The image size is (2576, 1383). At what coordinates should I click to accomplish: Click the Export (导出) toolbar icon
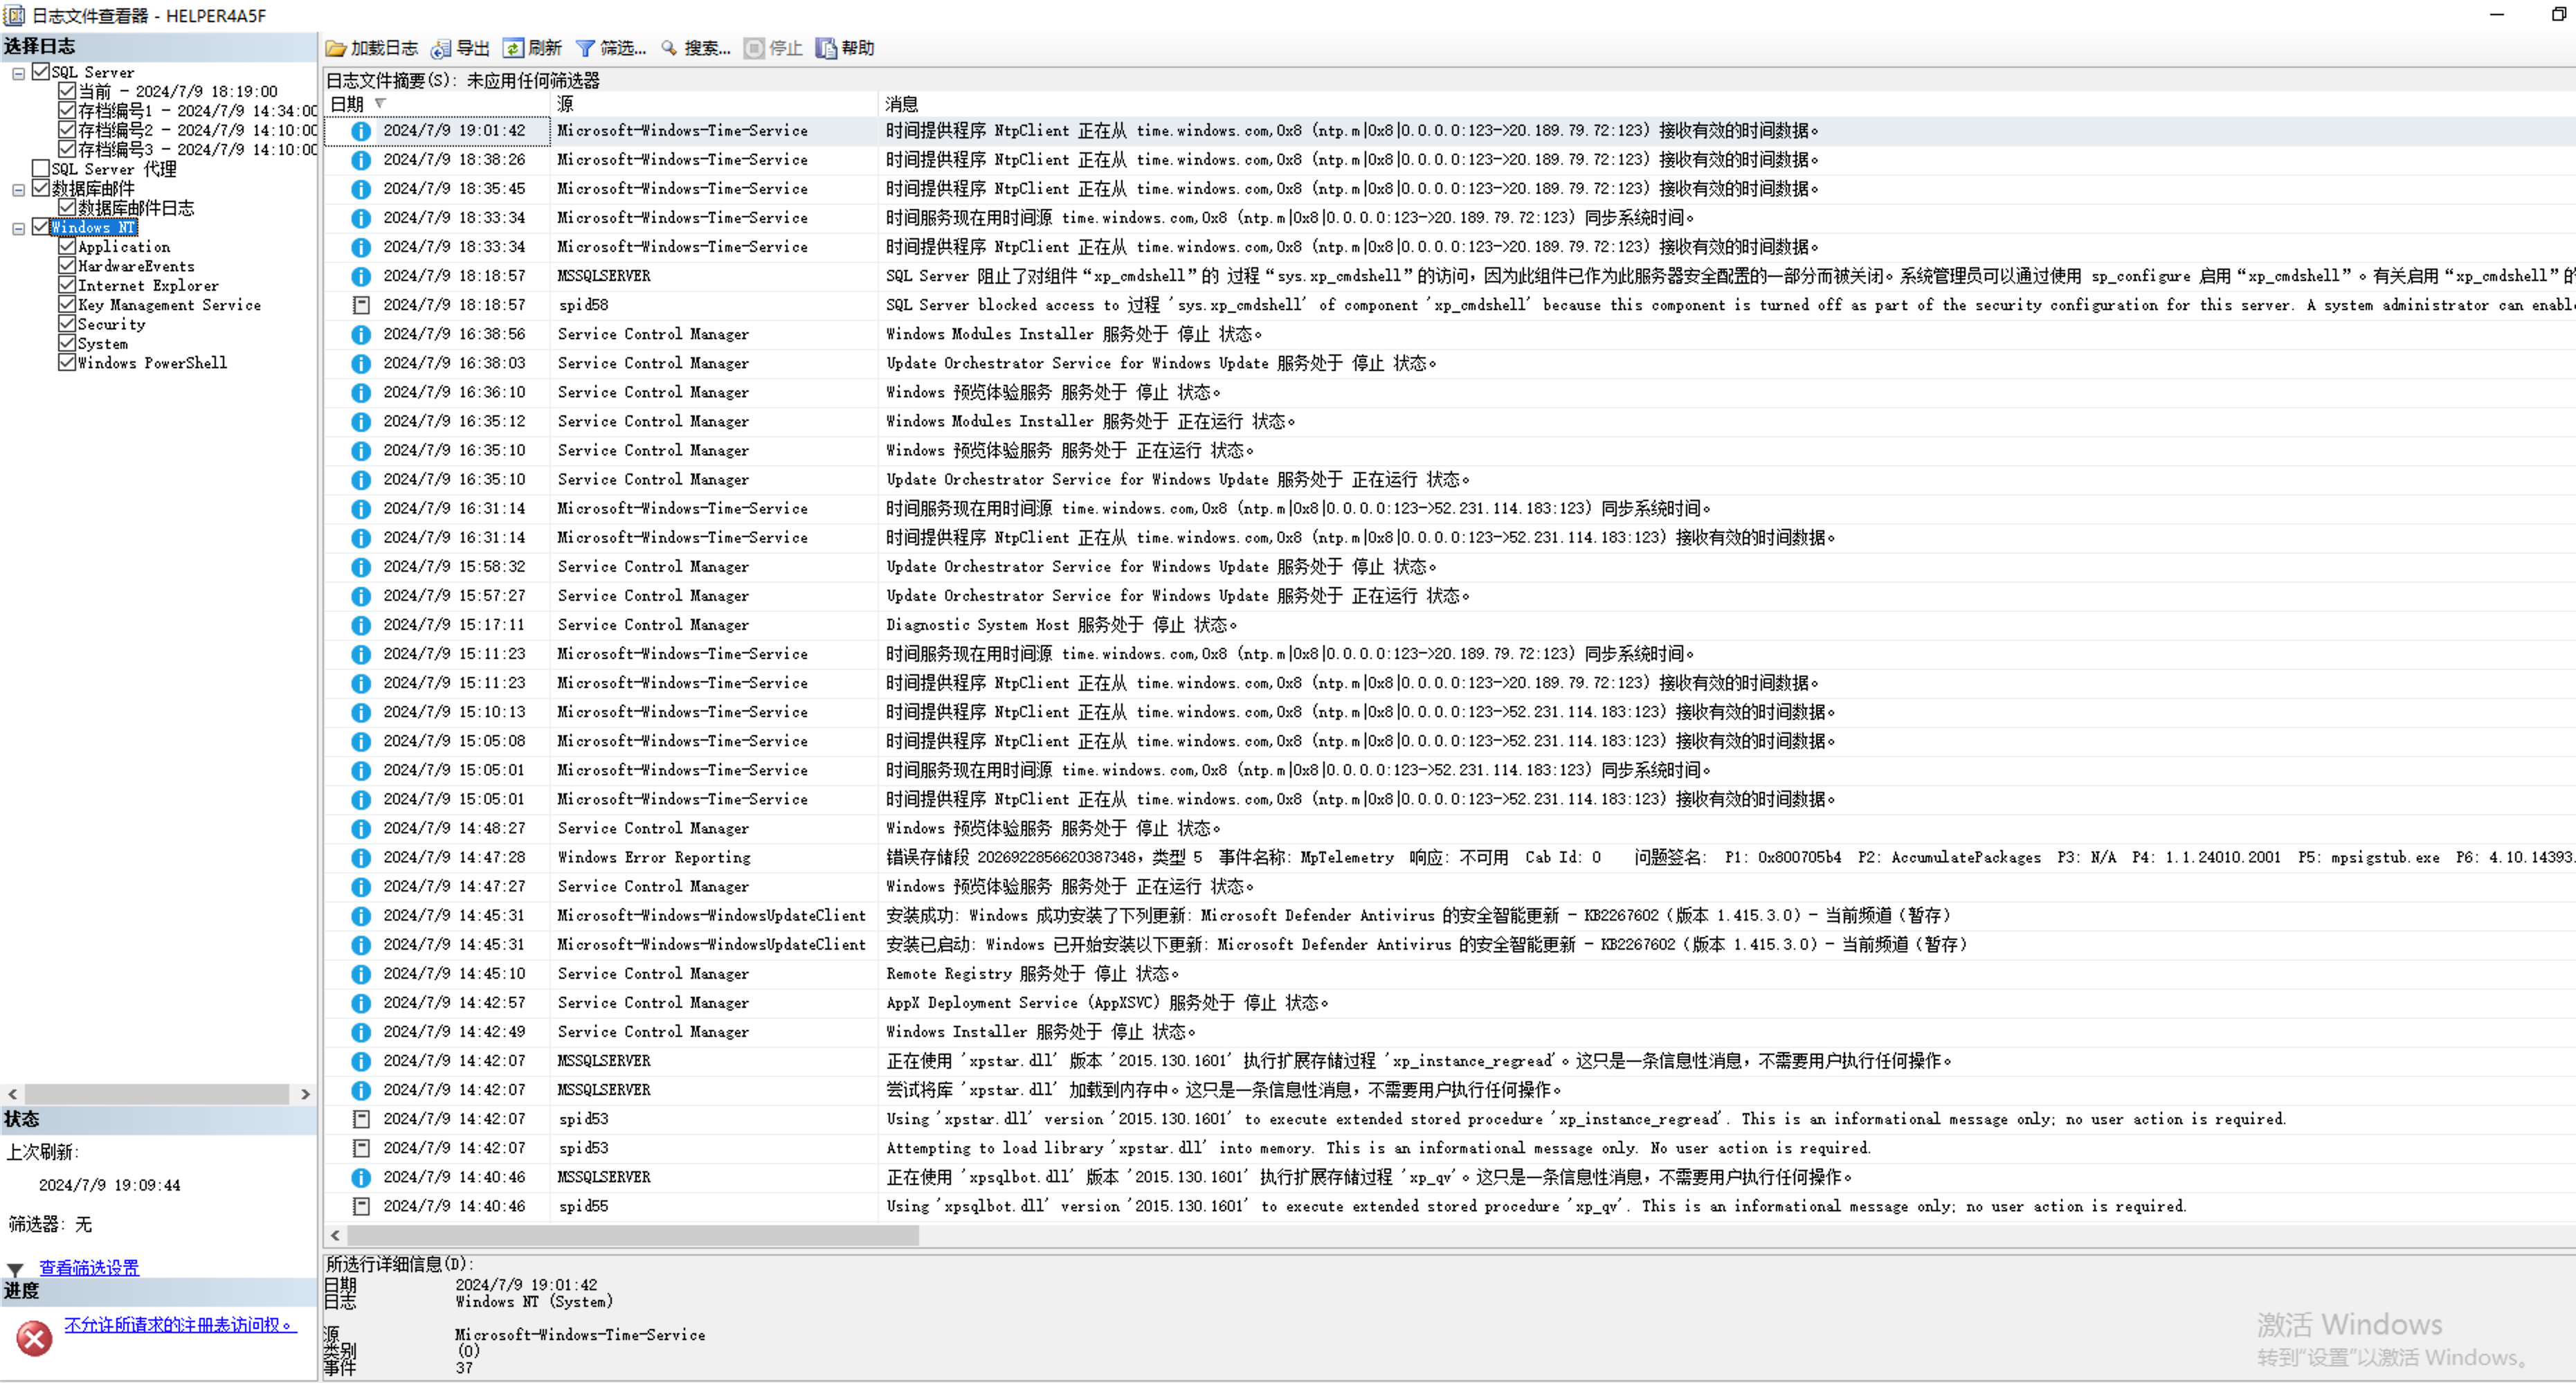pos(441,48)
